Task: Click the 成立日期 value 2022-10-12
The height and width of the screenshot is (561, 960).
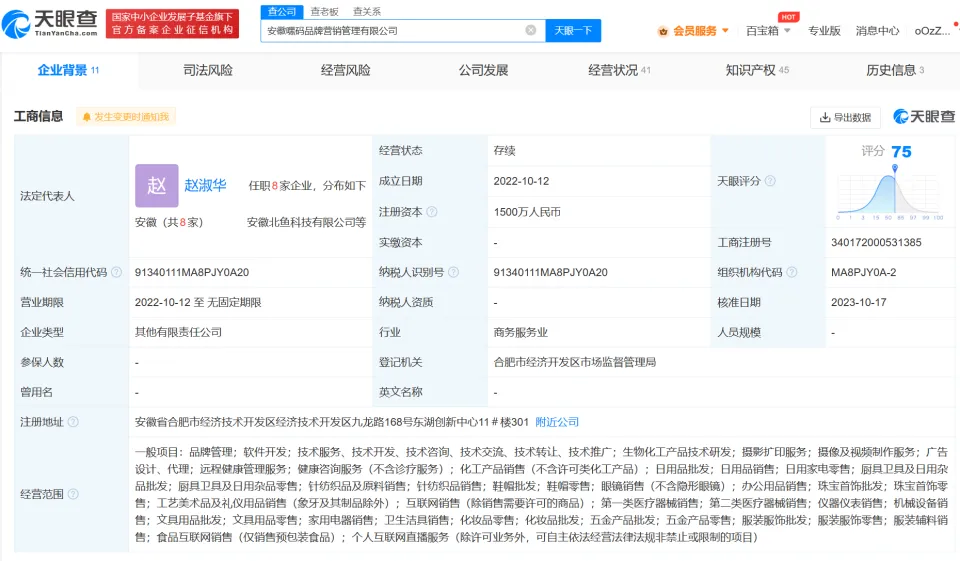Action: (x=521, y=181)
